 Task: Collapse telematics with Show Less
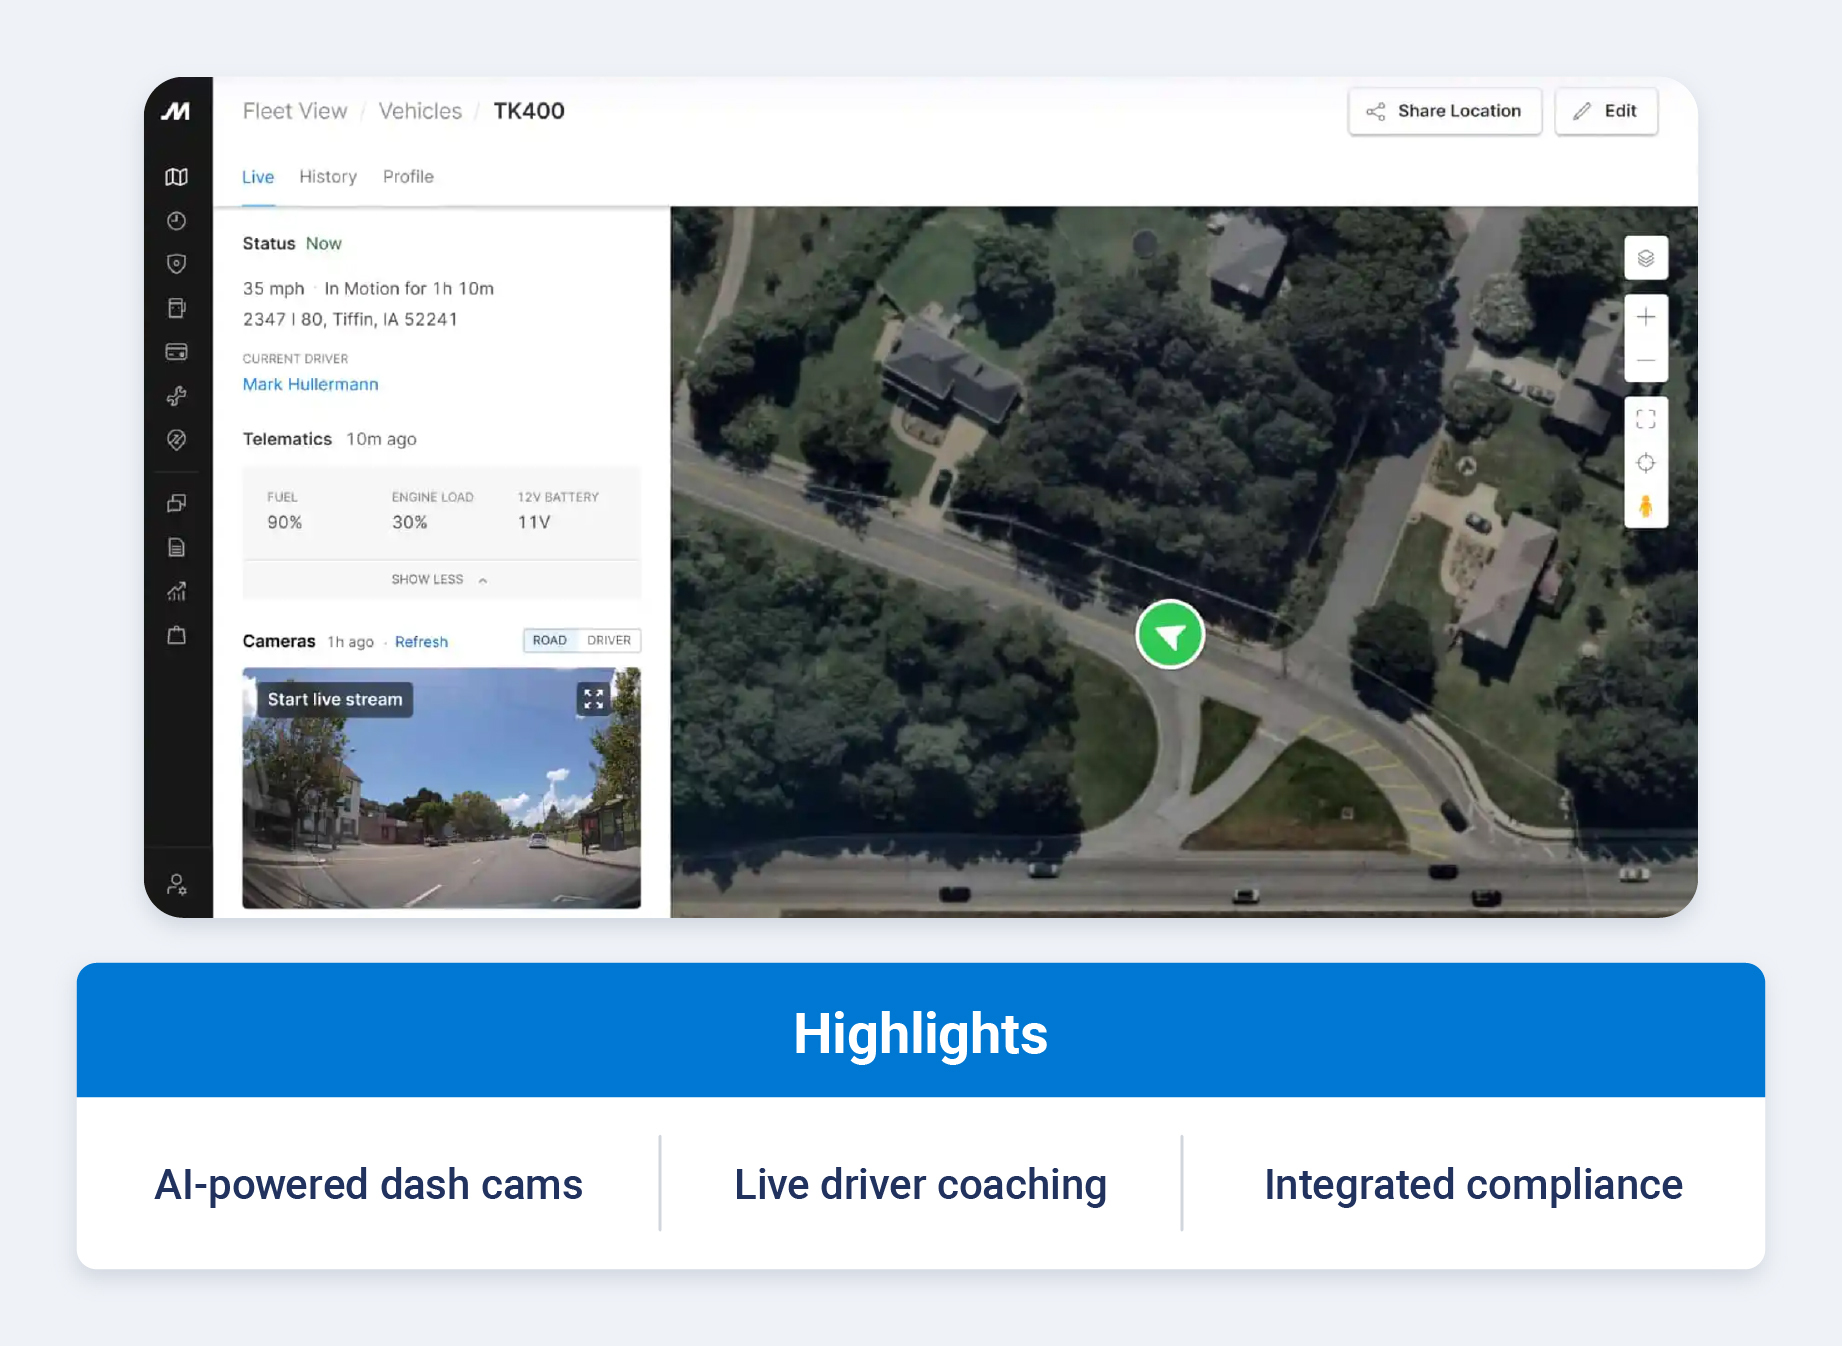point(440,579)
